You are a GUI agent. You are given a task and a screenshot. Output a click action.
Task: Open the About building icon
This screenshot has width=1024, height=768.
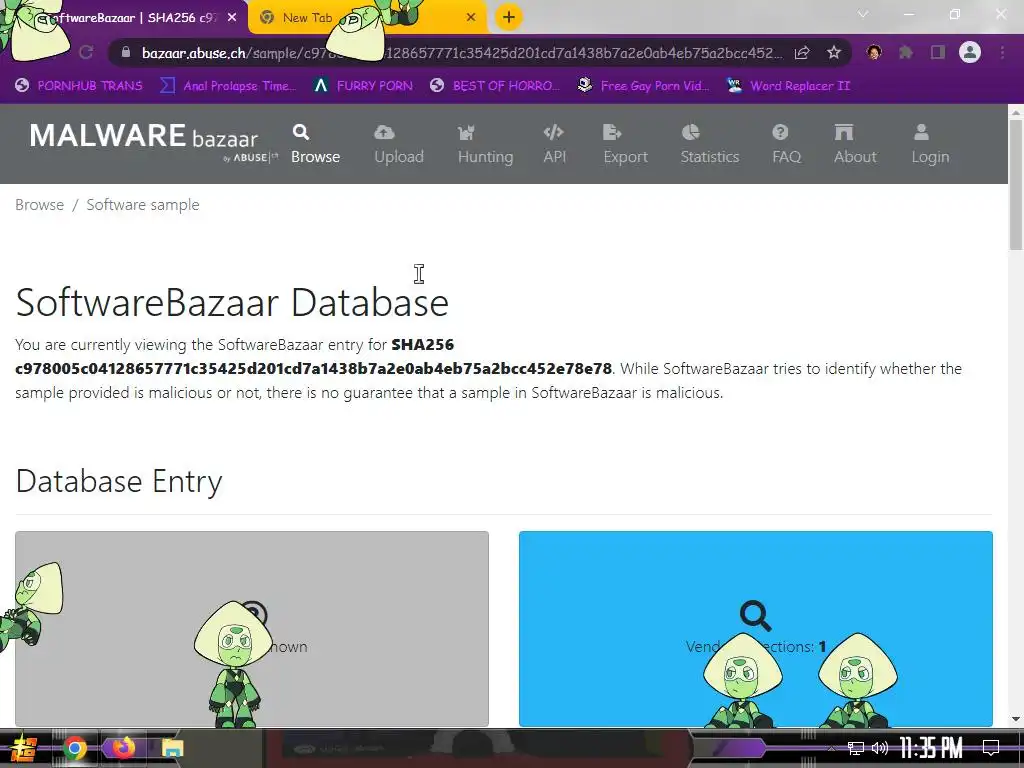click(x=844, y=133)
